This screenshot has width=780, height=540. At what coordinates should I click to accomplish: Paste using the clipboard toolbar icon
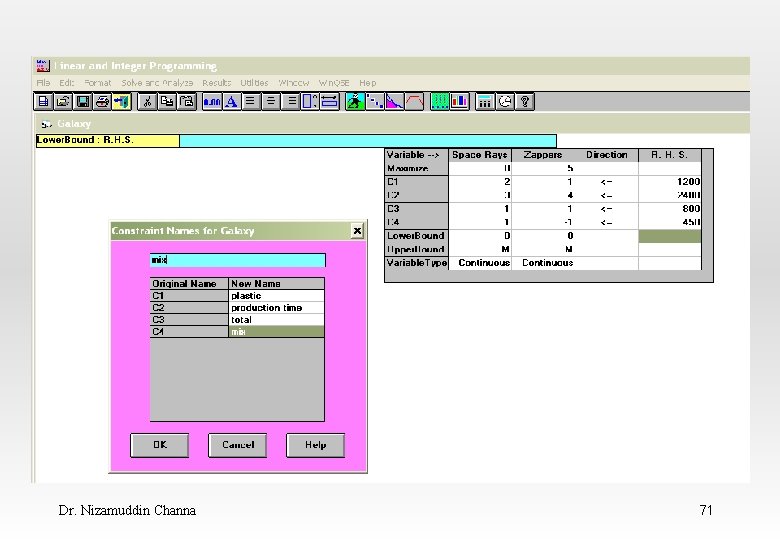tap(187, 101)
